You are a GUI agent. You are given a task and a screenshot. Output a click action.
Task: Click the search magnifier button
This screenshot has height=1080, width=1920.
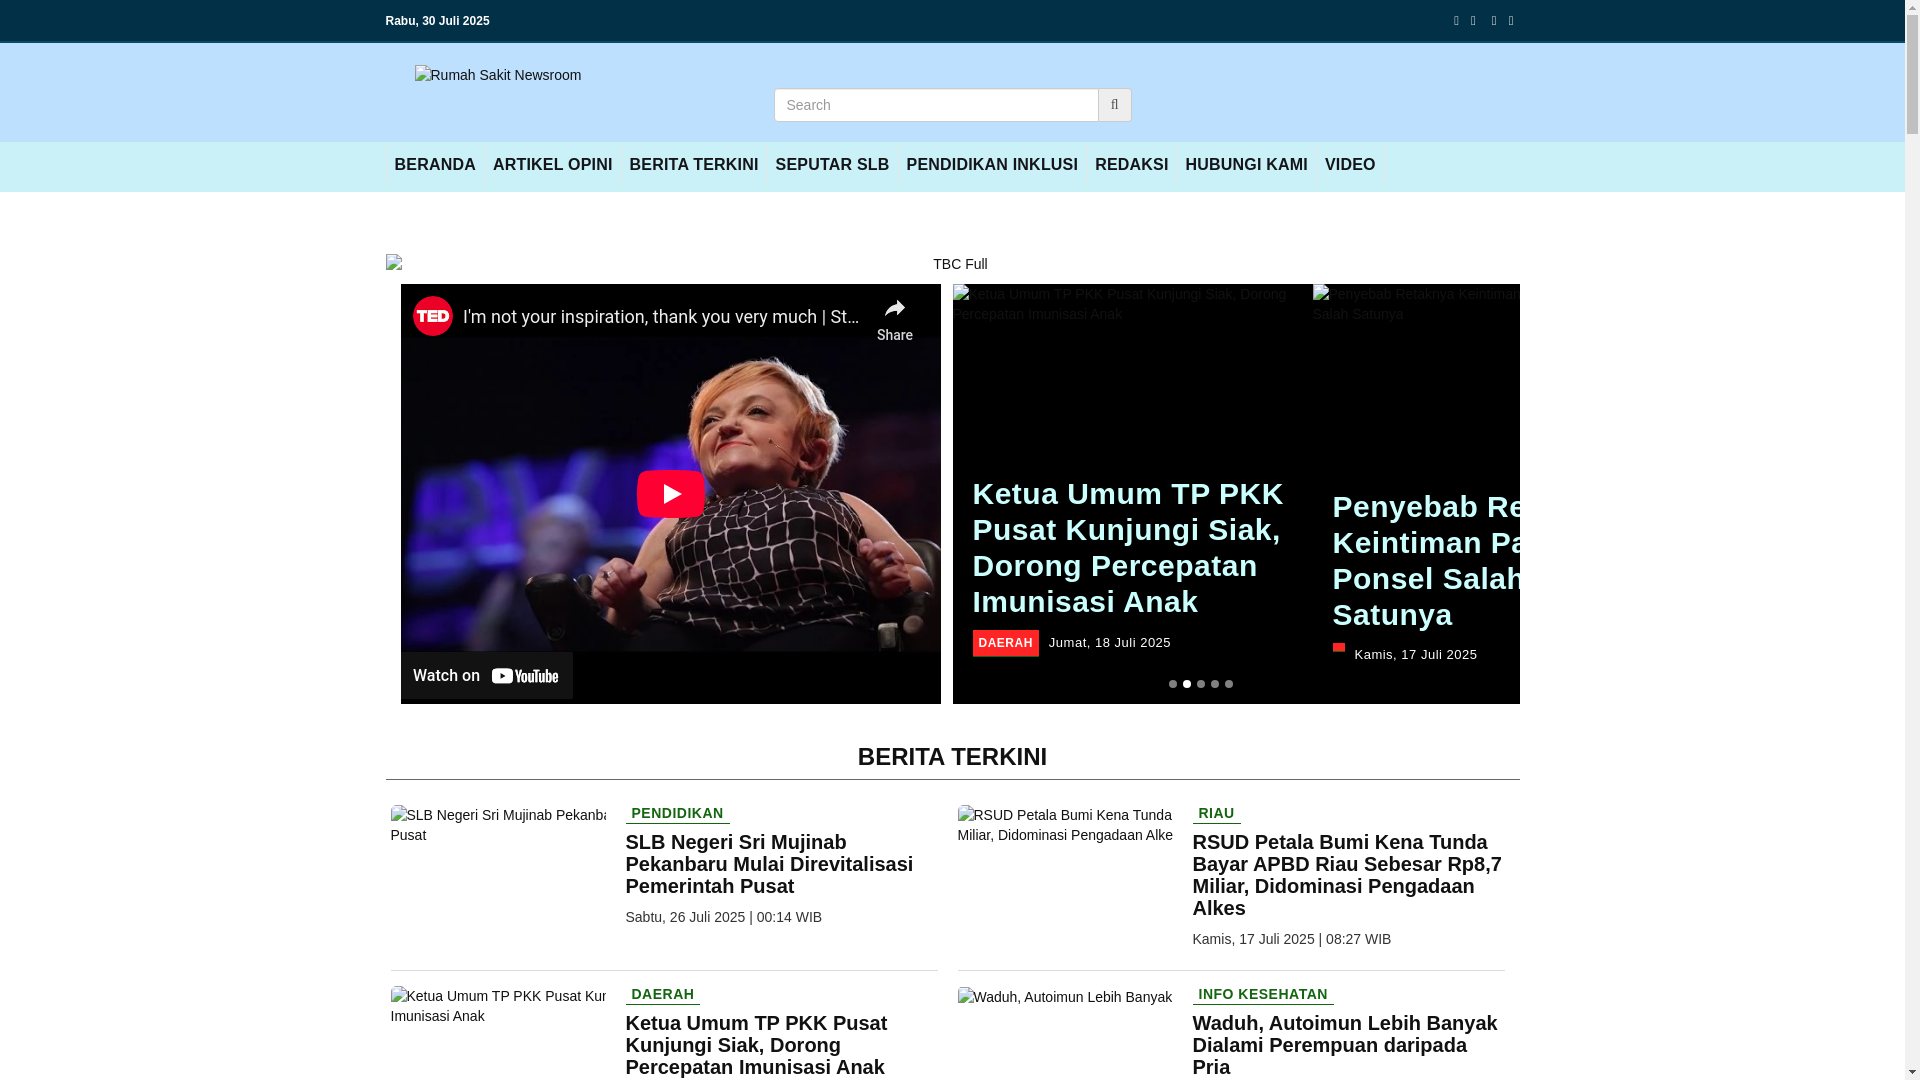point(1114,105)
